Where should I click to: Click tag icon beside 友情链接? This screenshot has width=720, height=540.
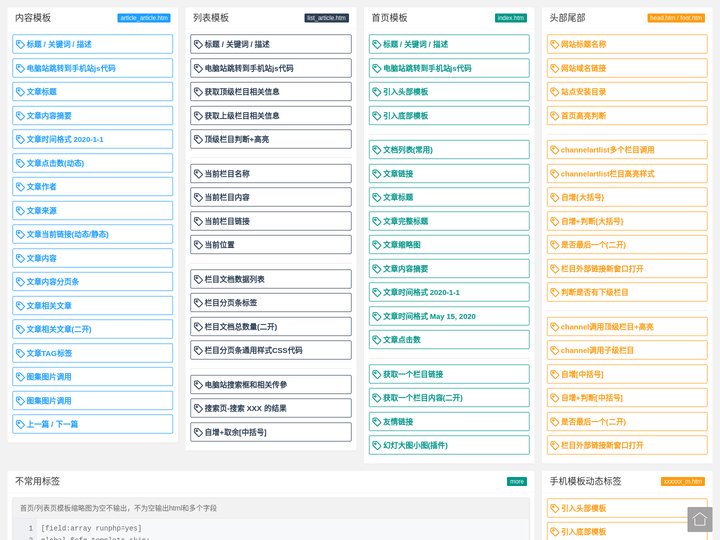pos(377,422)
